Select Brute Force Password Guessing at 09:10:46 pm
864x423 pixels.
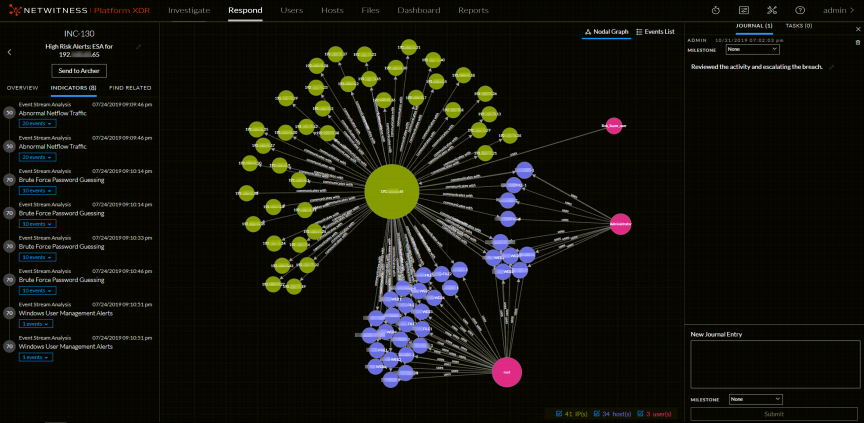62,280
